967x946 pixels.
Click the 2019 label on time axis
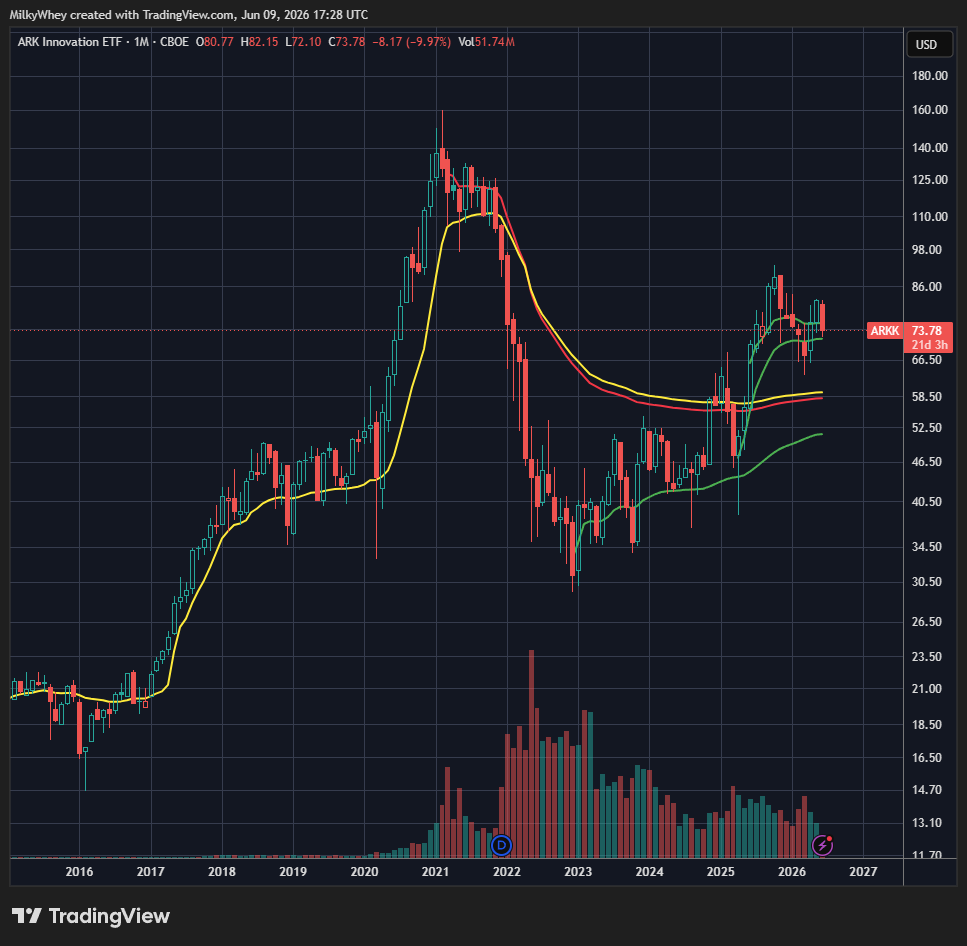click(293, 871)
